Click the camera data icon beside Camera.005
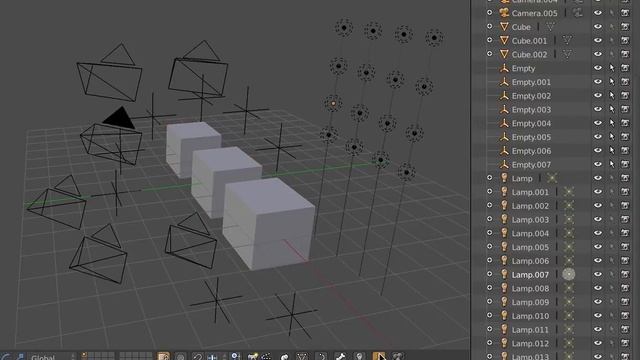Viewport: 640px width, 360px height. [577, 13]
